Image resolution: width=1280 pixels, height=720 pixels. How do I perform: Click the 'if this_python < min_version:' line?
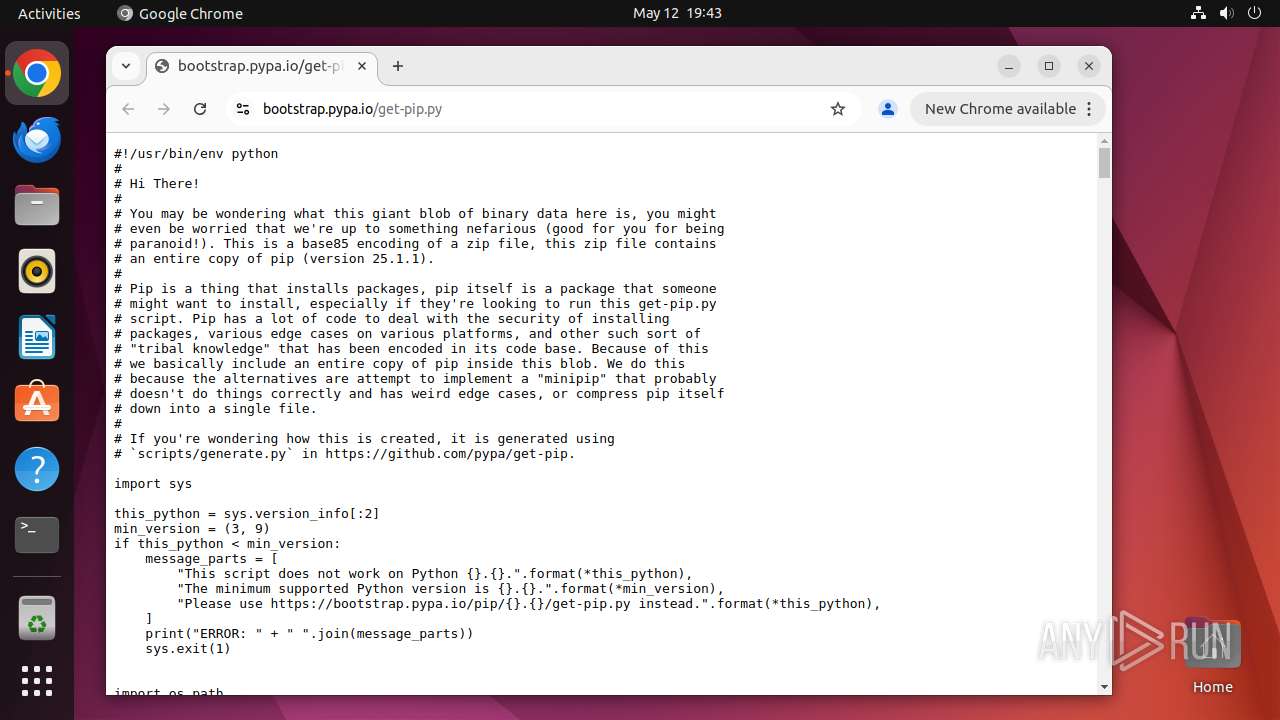(227, 544)
